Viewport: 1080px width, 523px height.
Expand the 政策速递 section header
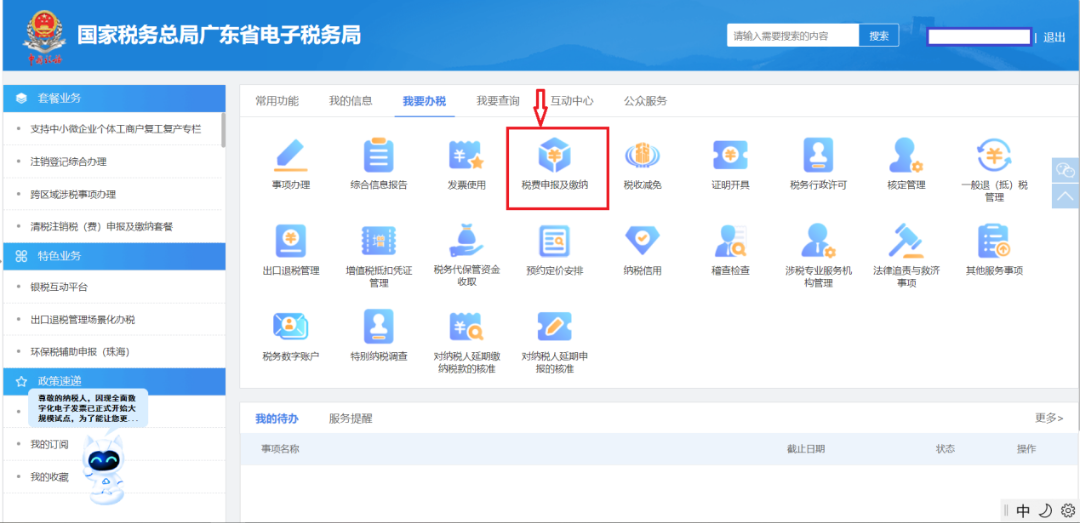[114, 380]
